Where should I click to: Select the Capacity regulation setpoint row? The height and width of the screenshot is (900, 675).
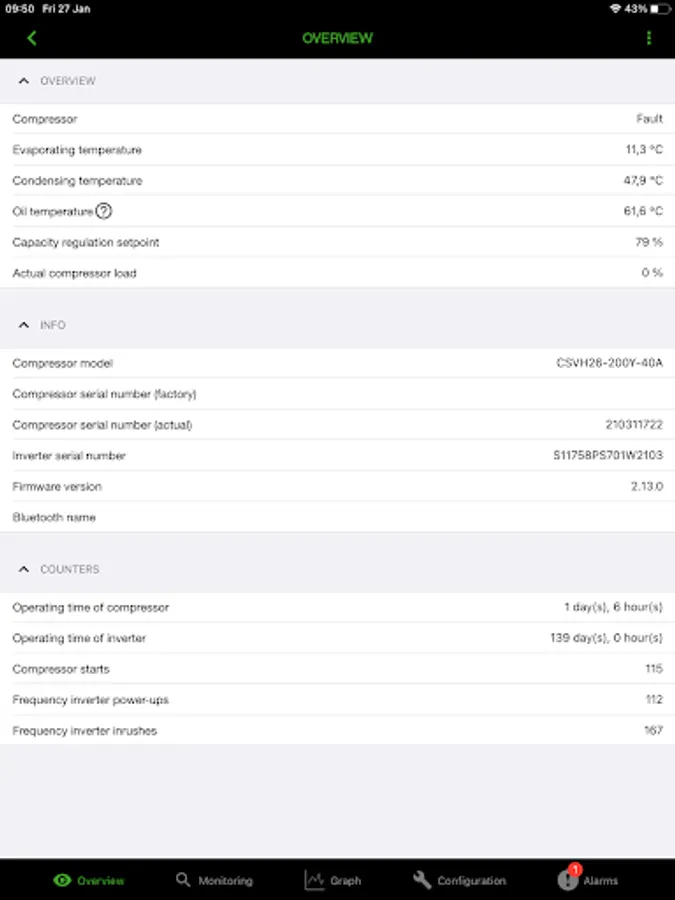tap(337, 242)
